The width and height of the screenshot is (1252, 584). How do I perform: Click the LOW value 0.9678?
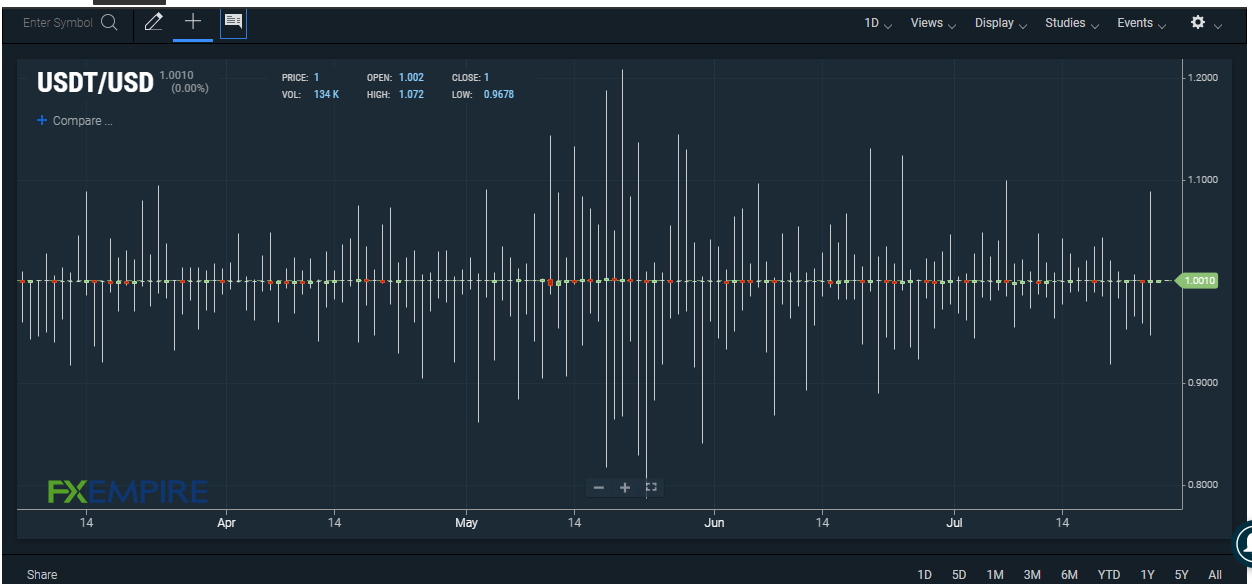coord(499,95)
